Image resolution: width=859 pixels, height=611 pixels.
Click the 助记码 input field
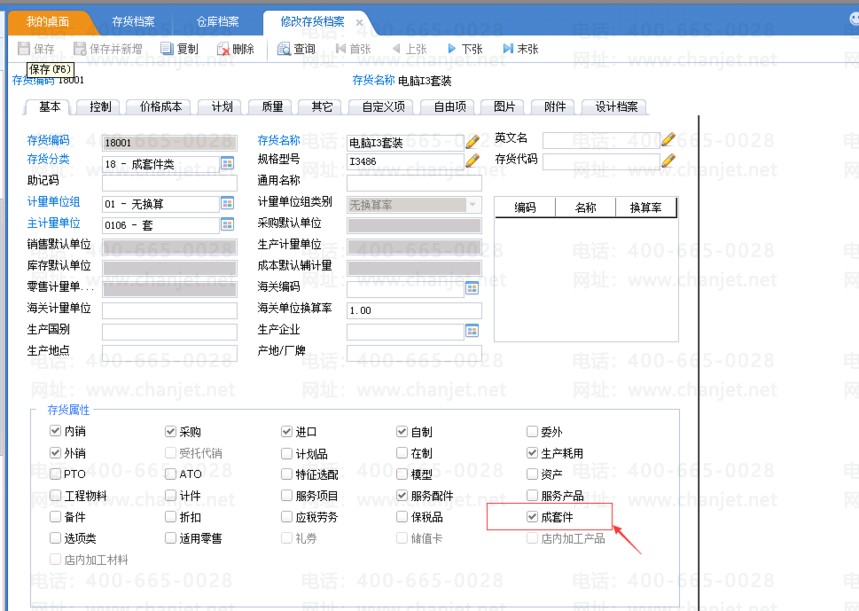[x=170, y=183]
